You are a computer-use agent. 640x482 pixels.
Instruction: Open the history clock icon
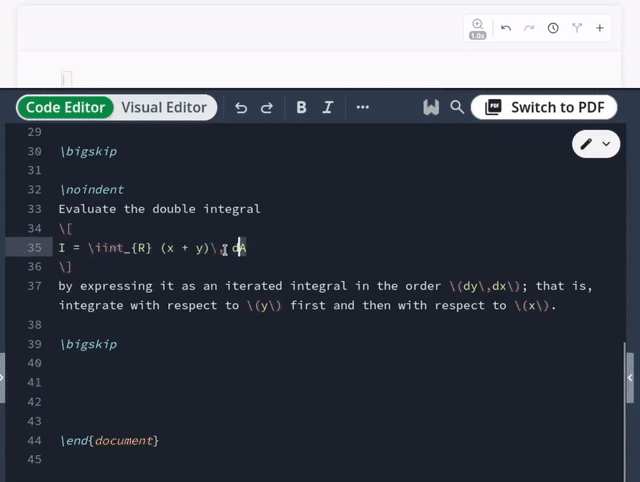553,28
